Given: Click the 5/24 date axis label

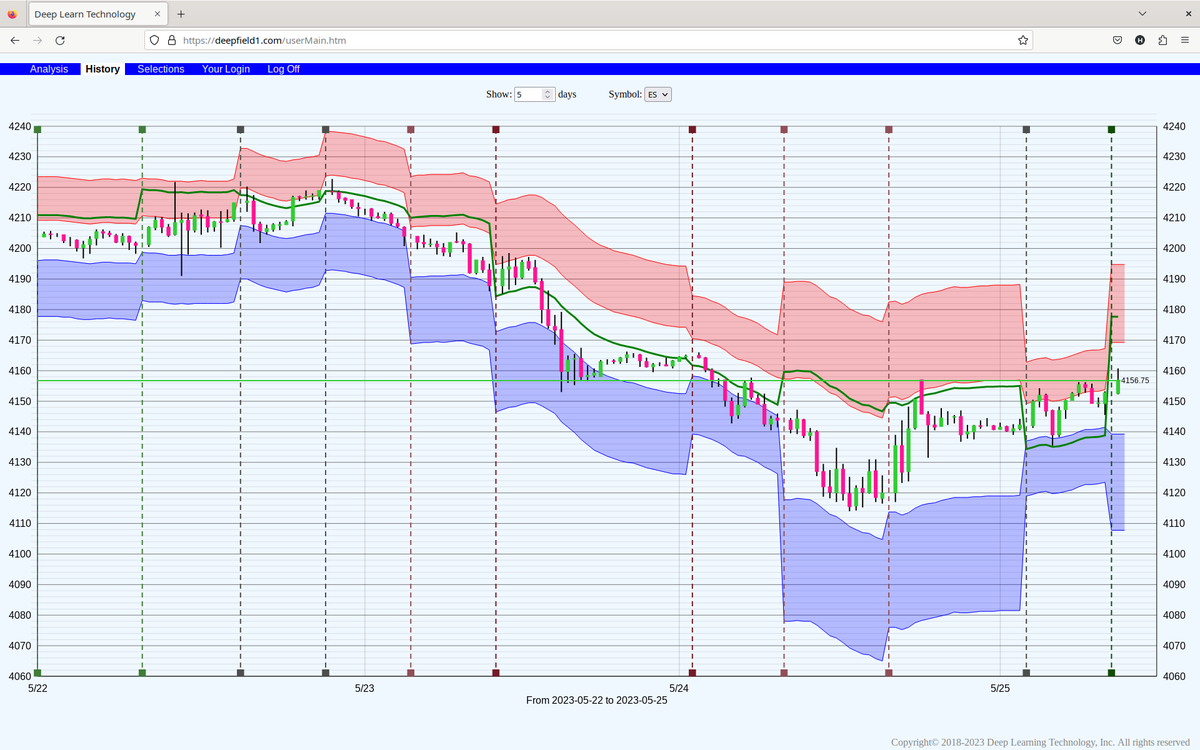Looking at the screenshot, I should [x=679, y=688].
